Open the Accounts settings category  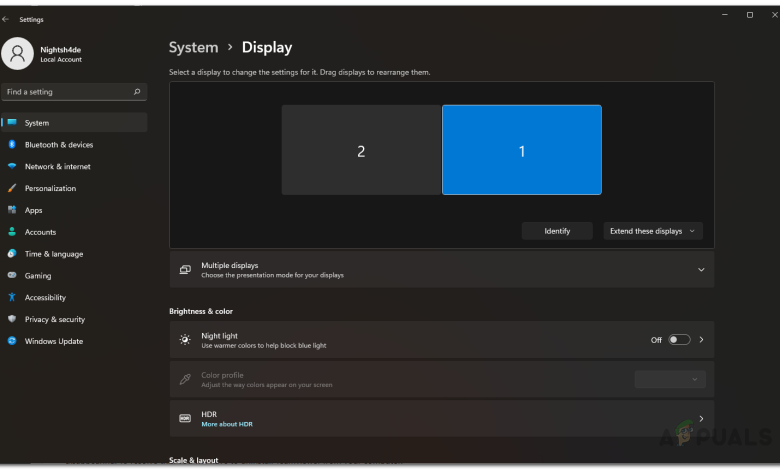(x=40, y=233)
